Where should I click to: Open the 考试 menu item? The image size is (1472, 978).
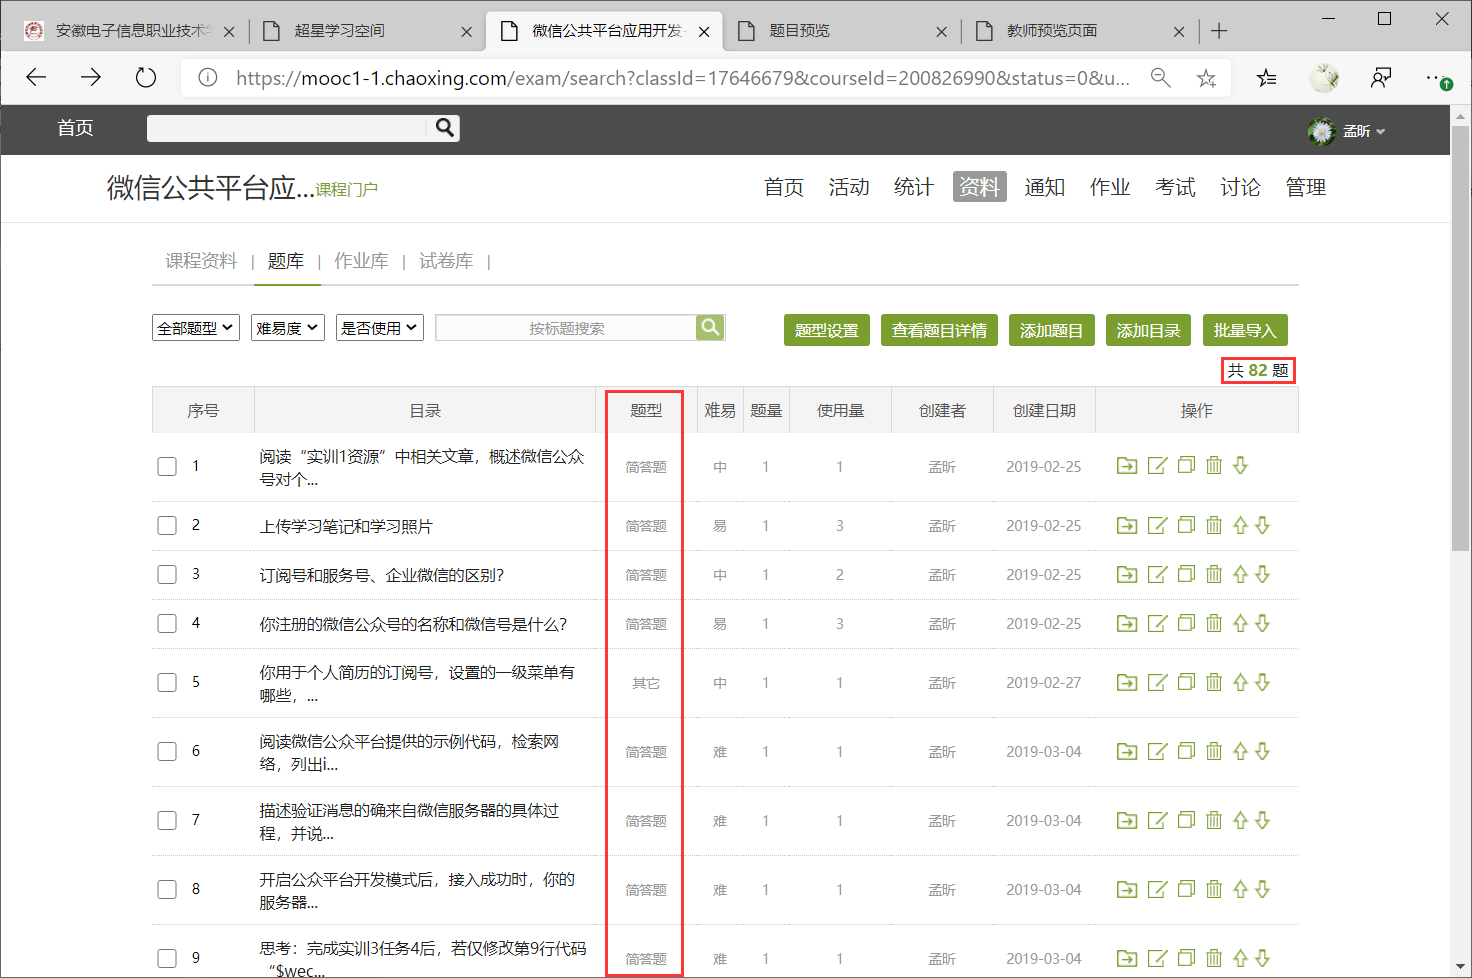click(x=1175, y=187)
